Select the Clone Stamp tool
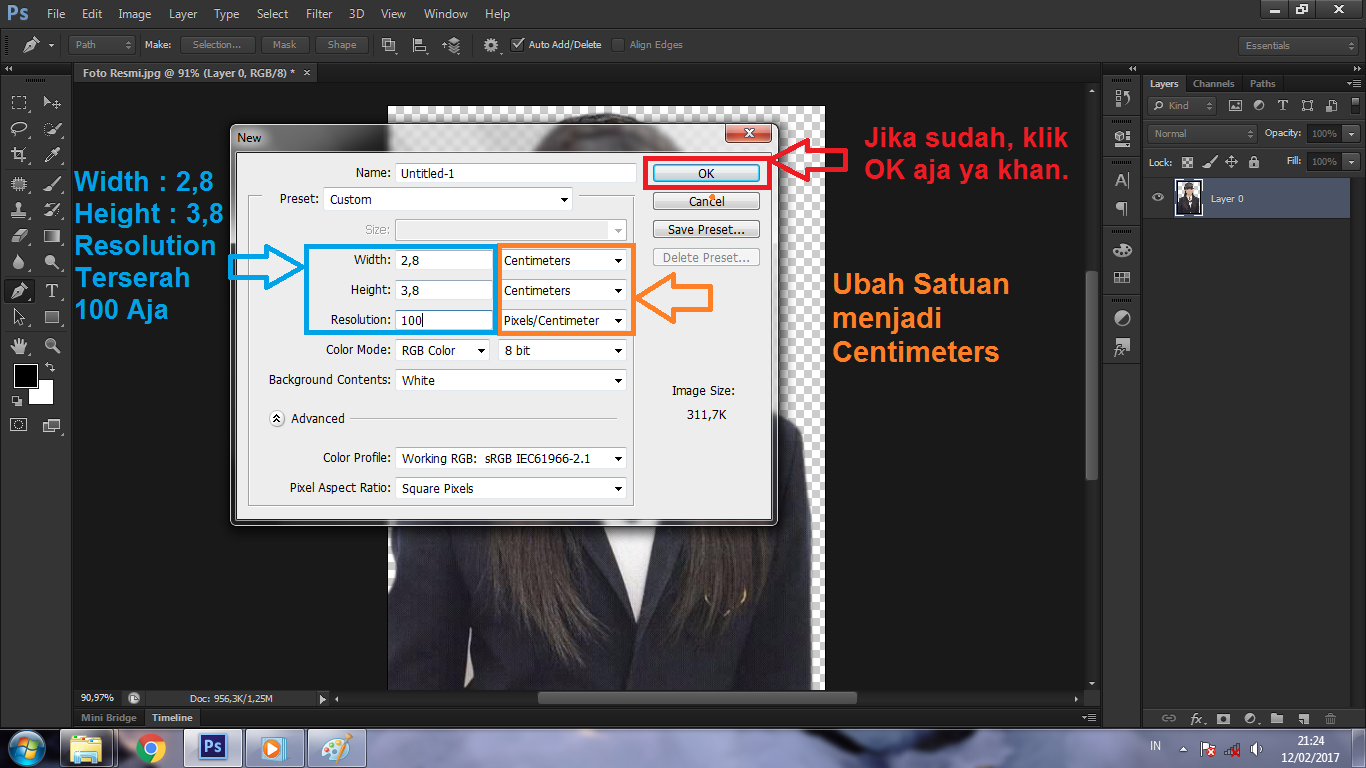This screenshot has width=1366, height=768. pyautogui.click(x=19, y=210)
